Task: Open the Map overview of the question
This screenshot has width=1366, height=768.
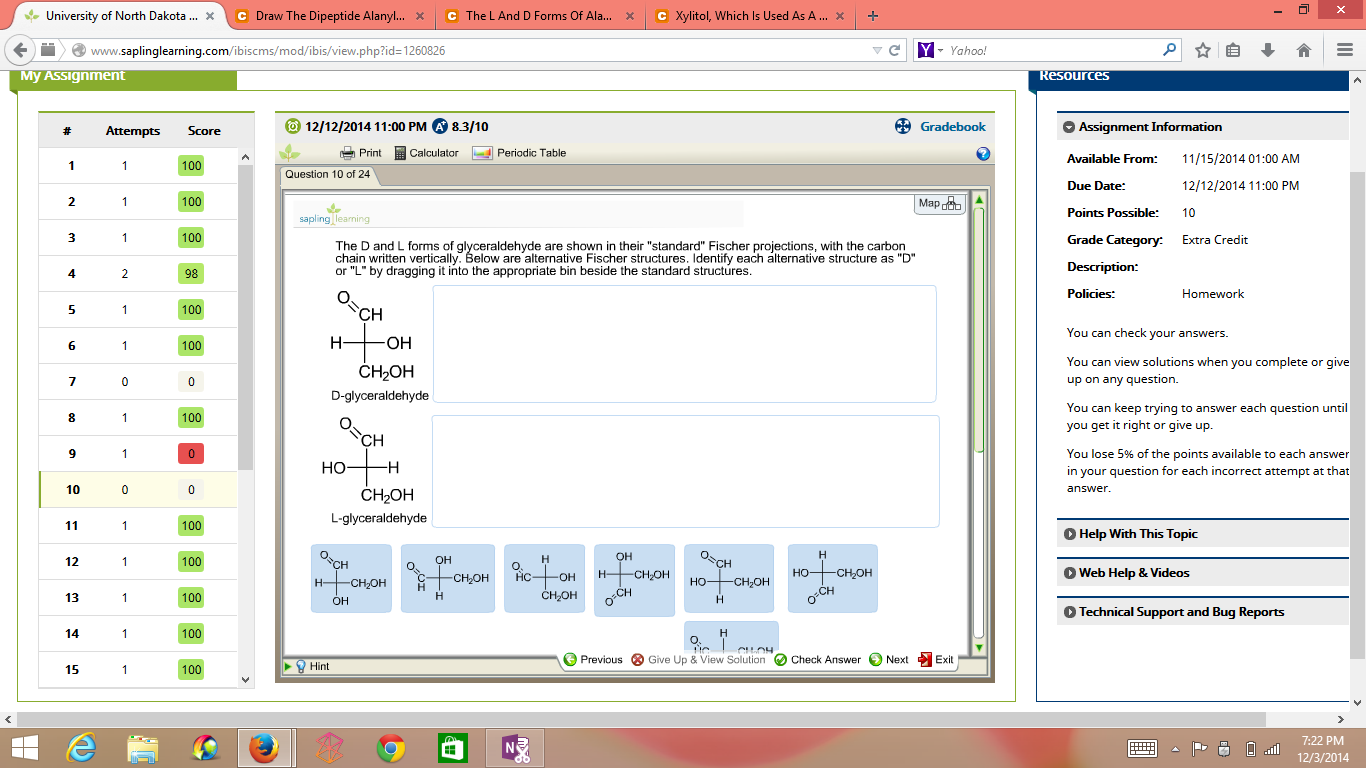Action: click(938, 201)
